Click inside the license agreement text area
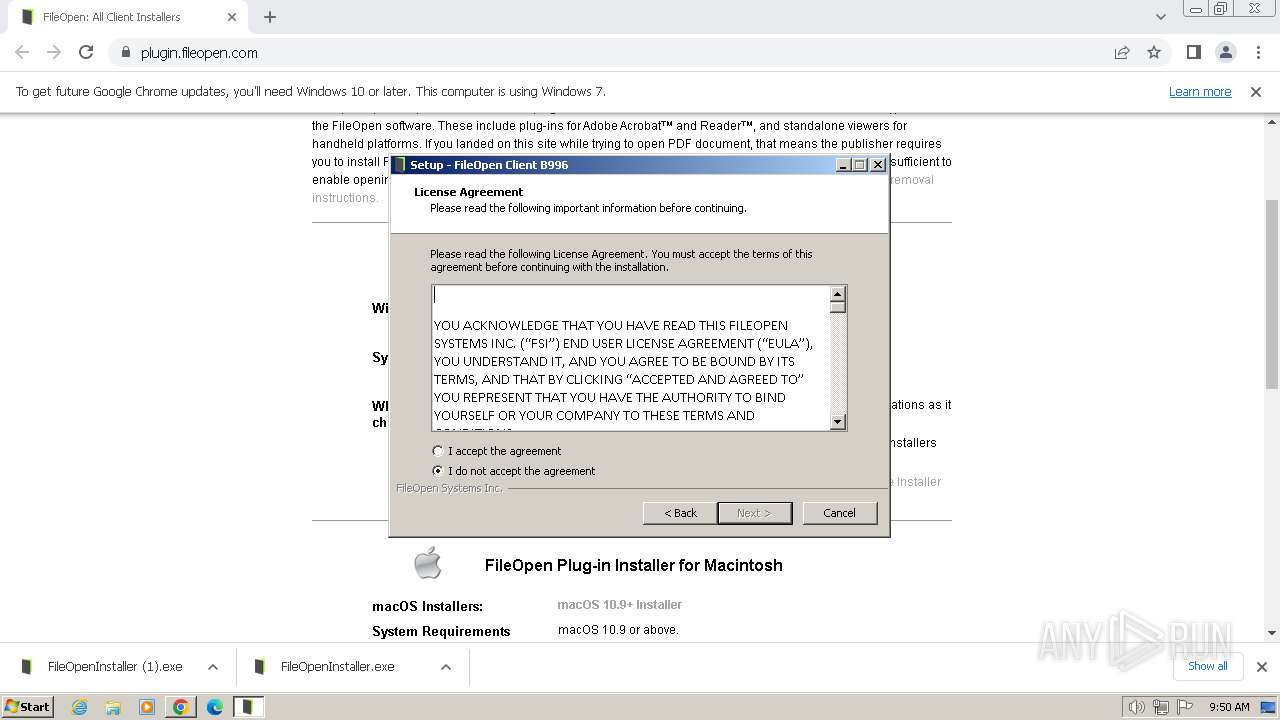Viewport: 1280px width, 720px height. [631, 358]
